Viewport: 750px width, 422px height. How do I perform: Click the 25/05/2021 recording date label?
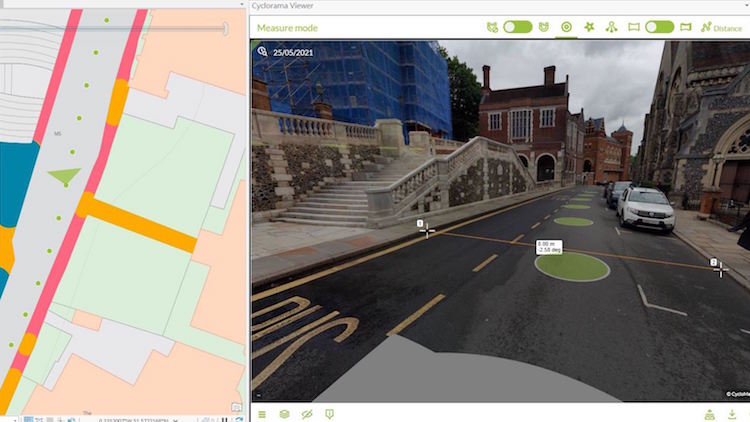pos(294,51)
